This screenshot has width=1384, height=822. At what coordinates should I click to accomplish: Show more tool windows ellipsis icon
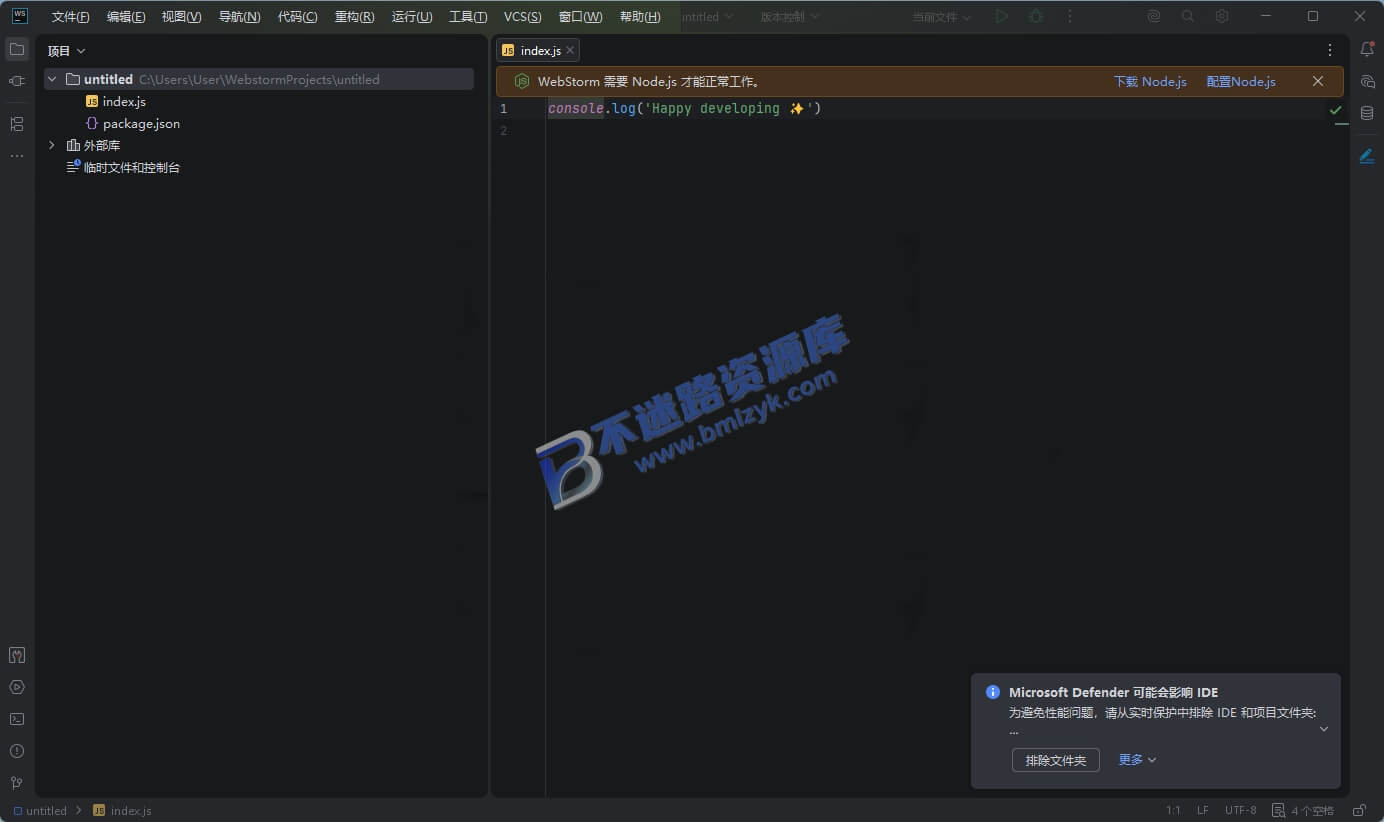[17, 156]
